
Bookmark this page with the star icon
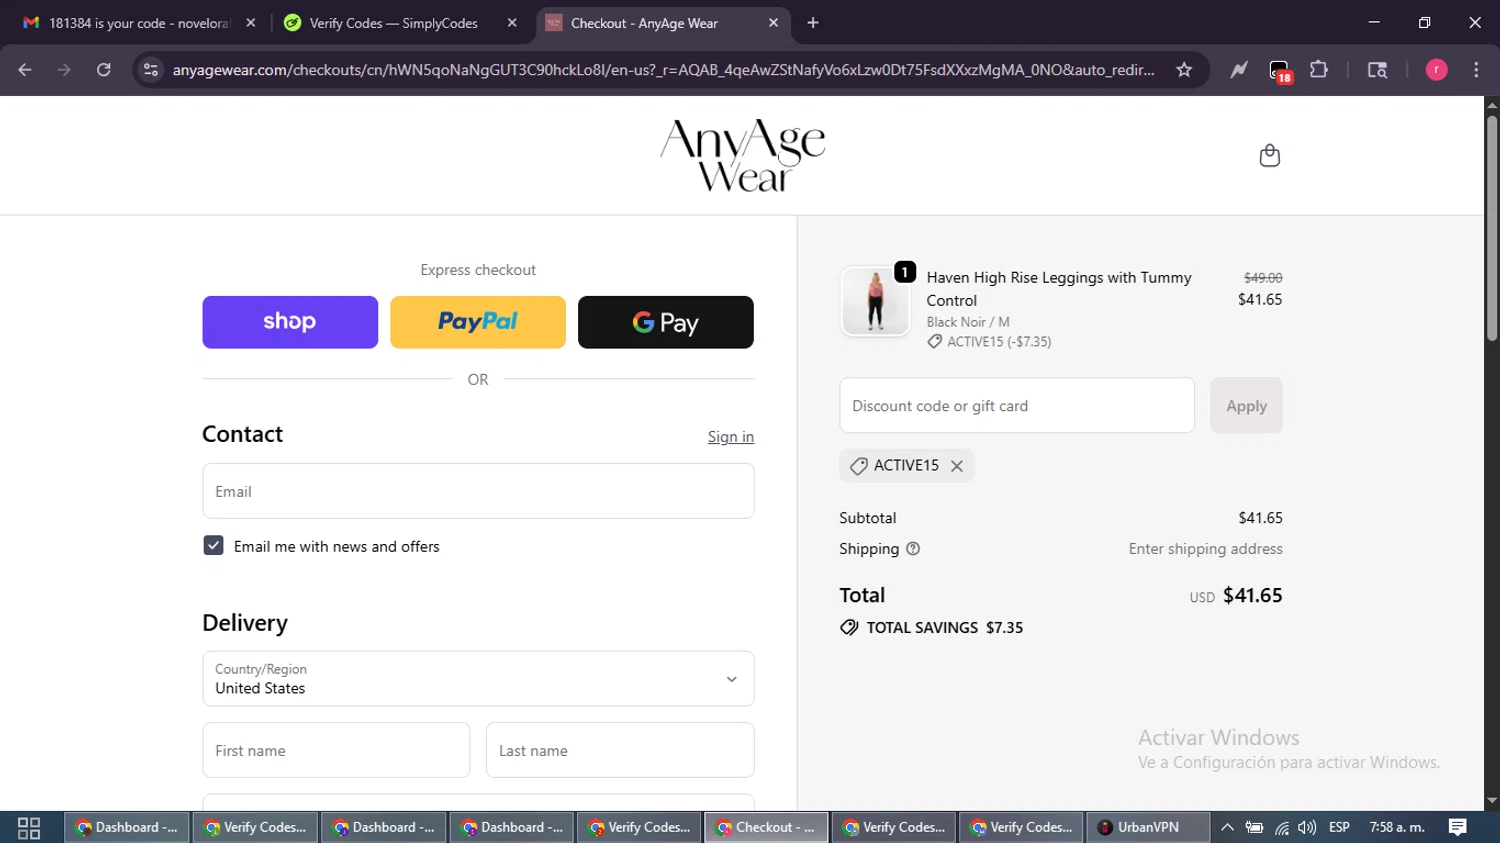click(x=1184, y=70)
